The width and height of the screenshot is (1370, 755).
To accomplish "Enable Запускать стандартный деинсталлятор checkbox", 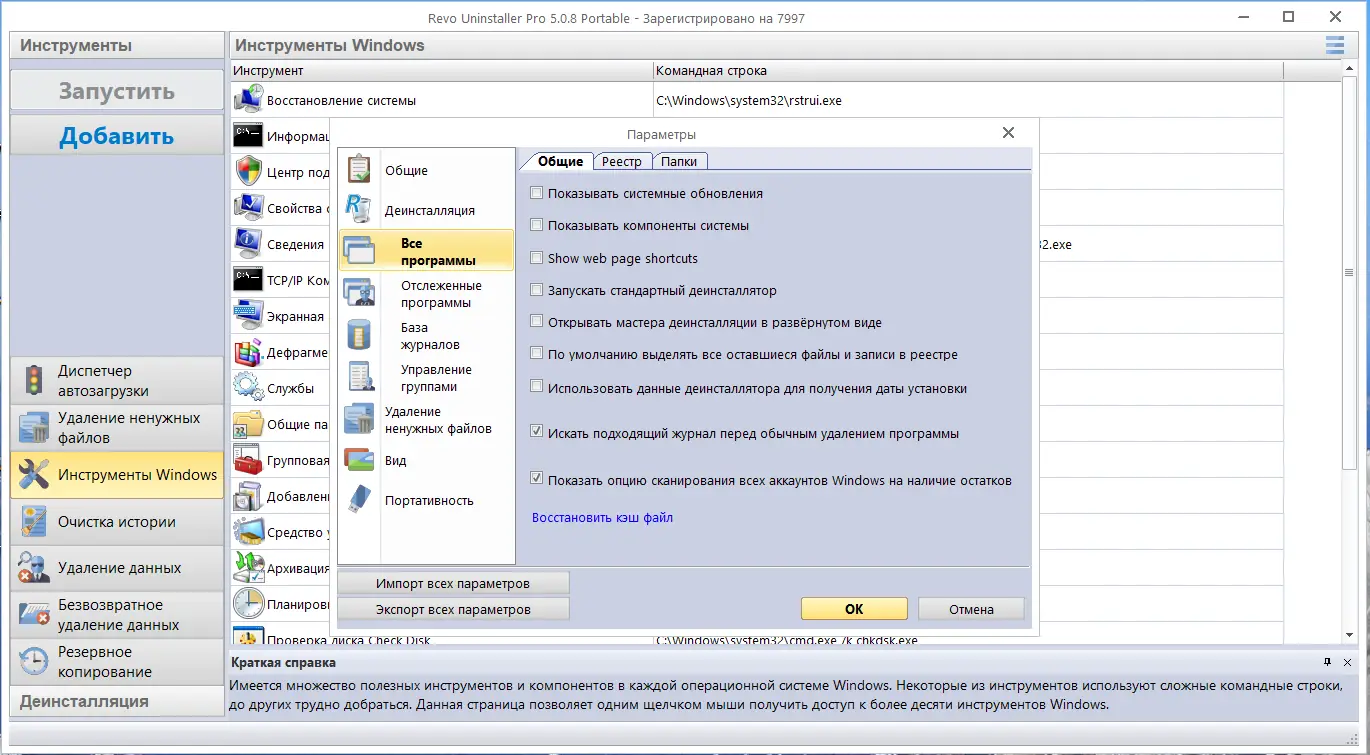I will (538, 290).
